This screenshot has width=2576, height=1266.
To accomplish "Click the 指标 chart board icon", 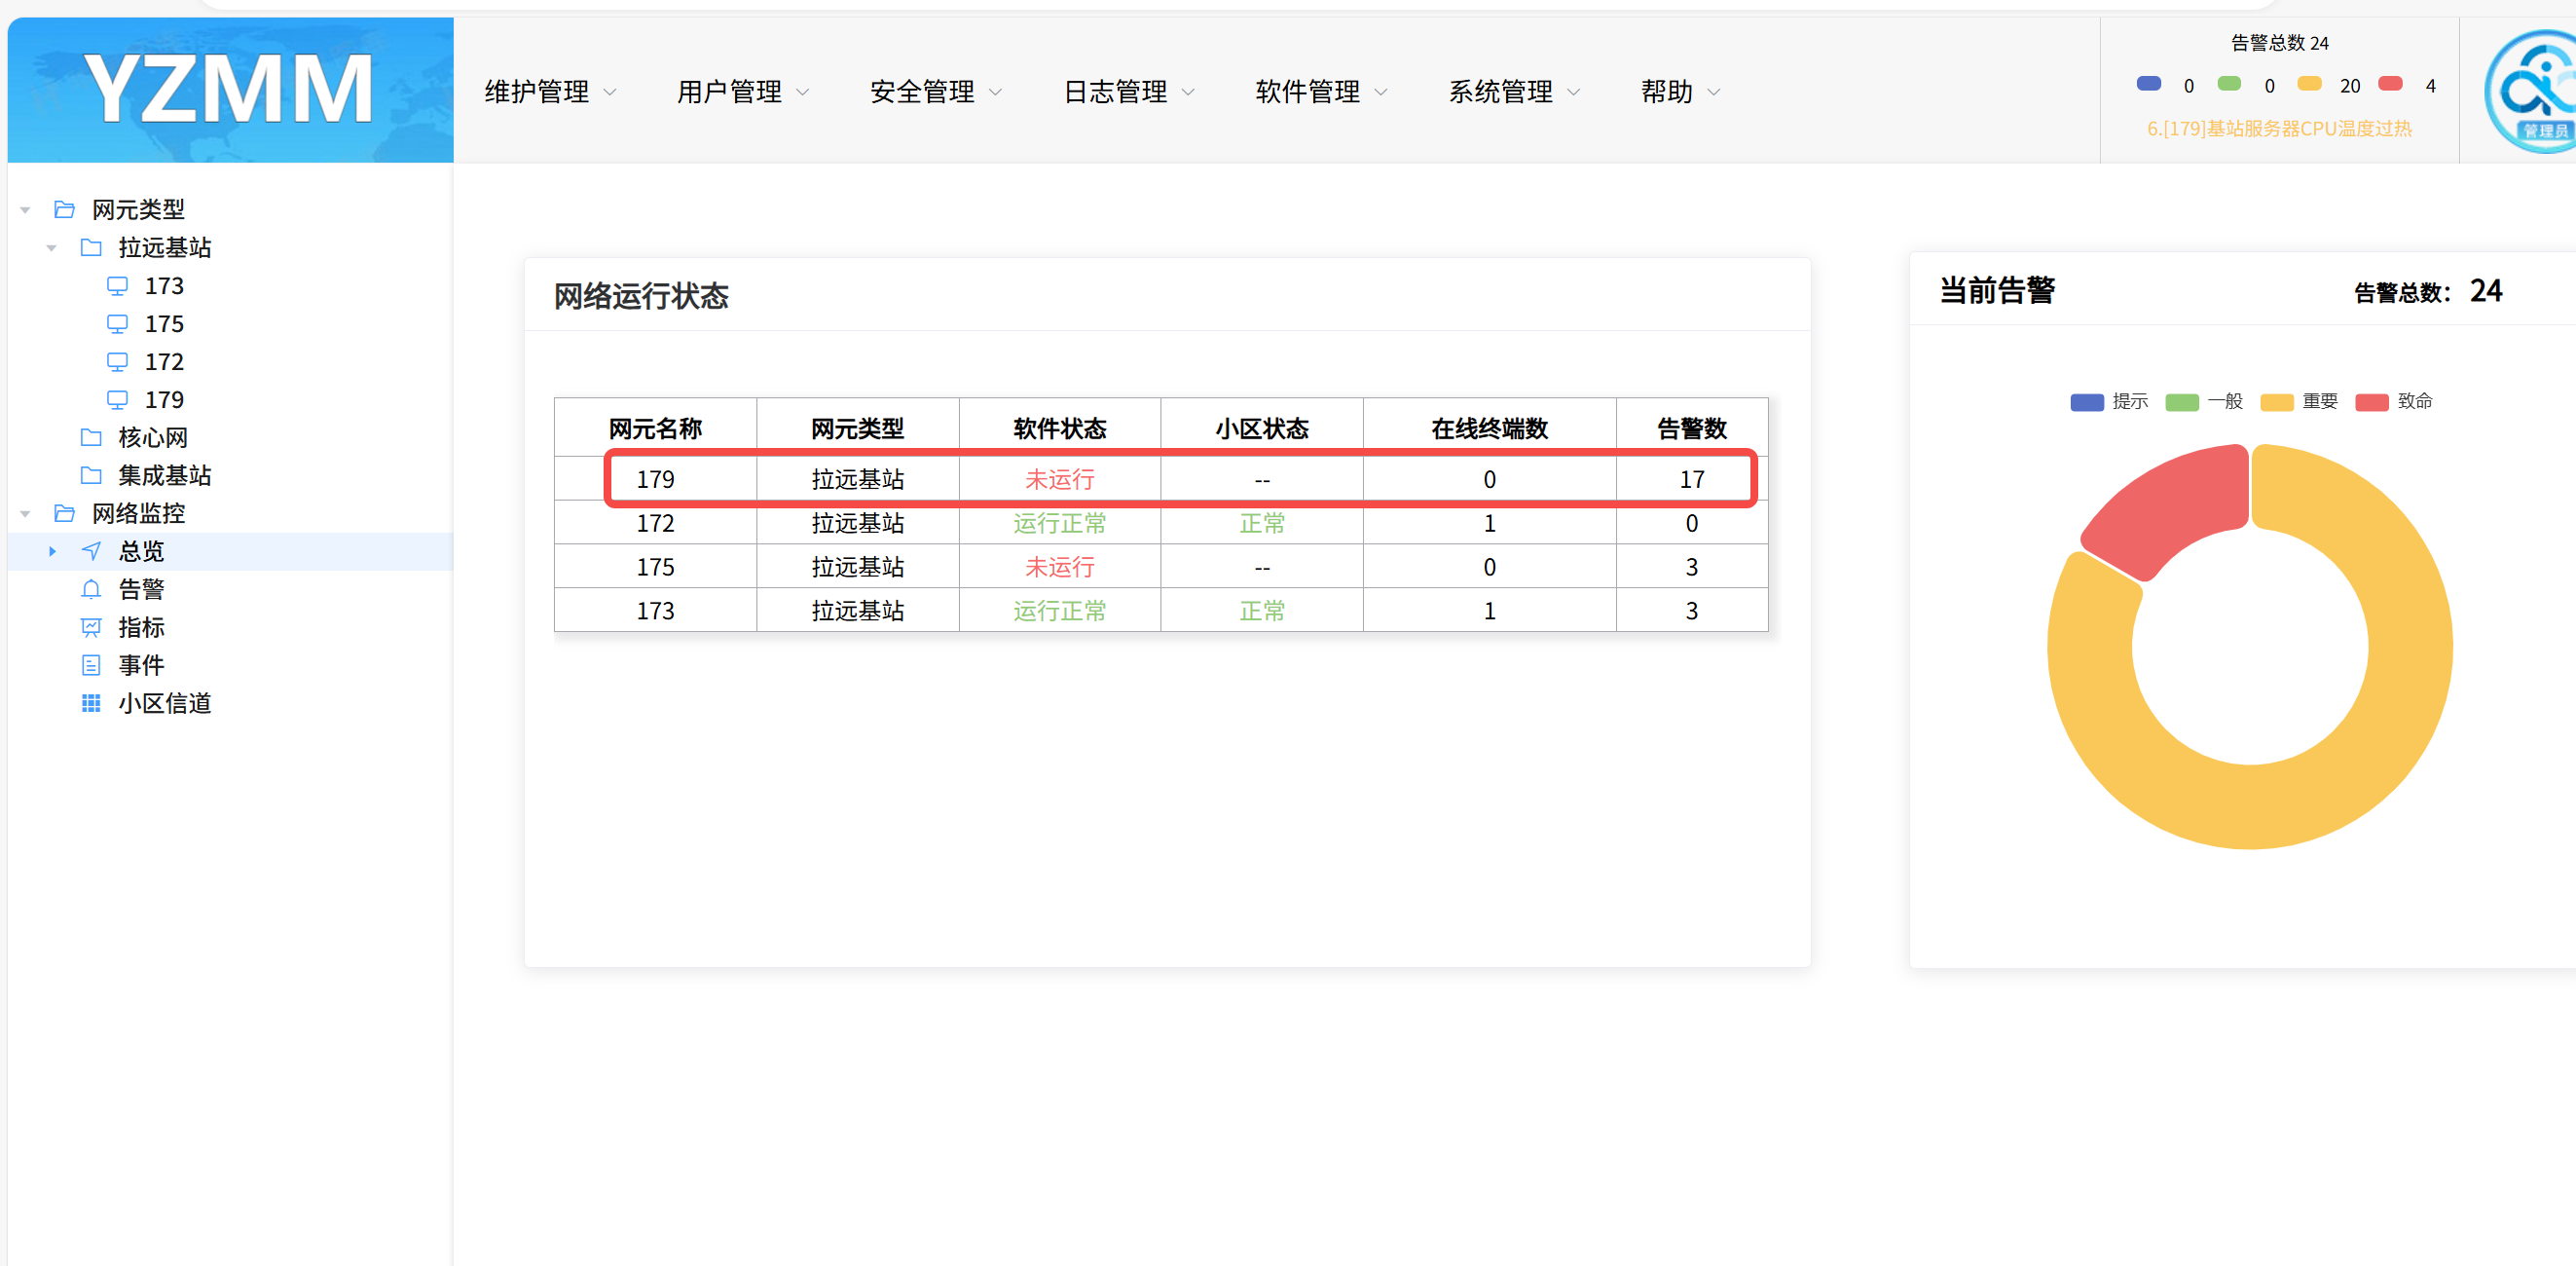I will coord(91,627).
